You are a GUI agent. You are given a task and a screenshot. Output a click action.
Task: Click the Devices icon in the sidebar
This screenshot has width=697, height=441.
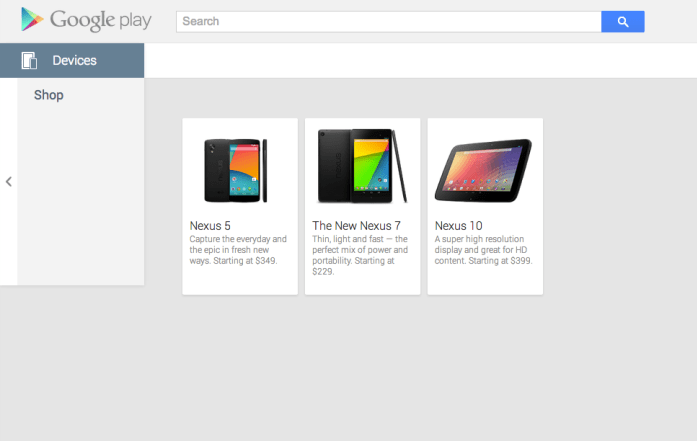click(29, 60)
